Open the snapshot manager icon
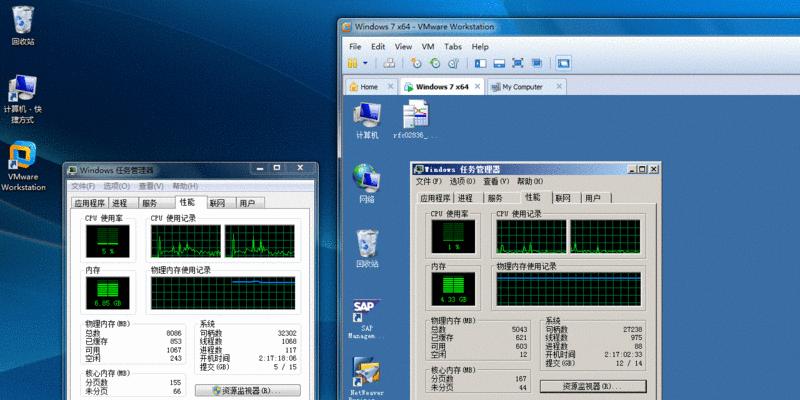This screenshot has height=400, width=800. pyautogui.click(x=453, y=63)
